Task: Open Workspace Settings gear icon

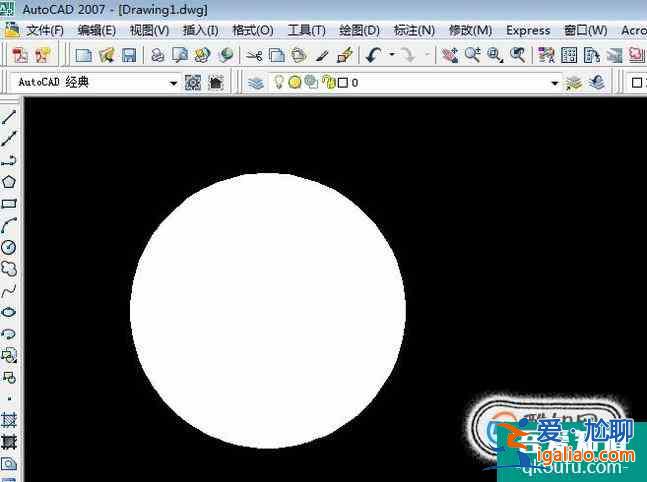Action: (193, 83)
